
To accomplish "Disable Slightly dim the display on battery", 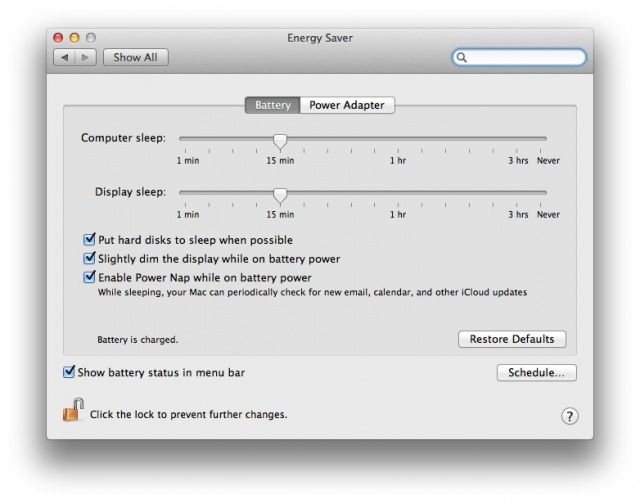I will (x=89, y=259).
